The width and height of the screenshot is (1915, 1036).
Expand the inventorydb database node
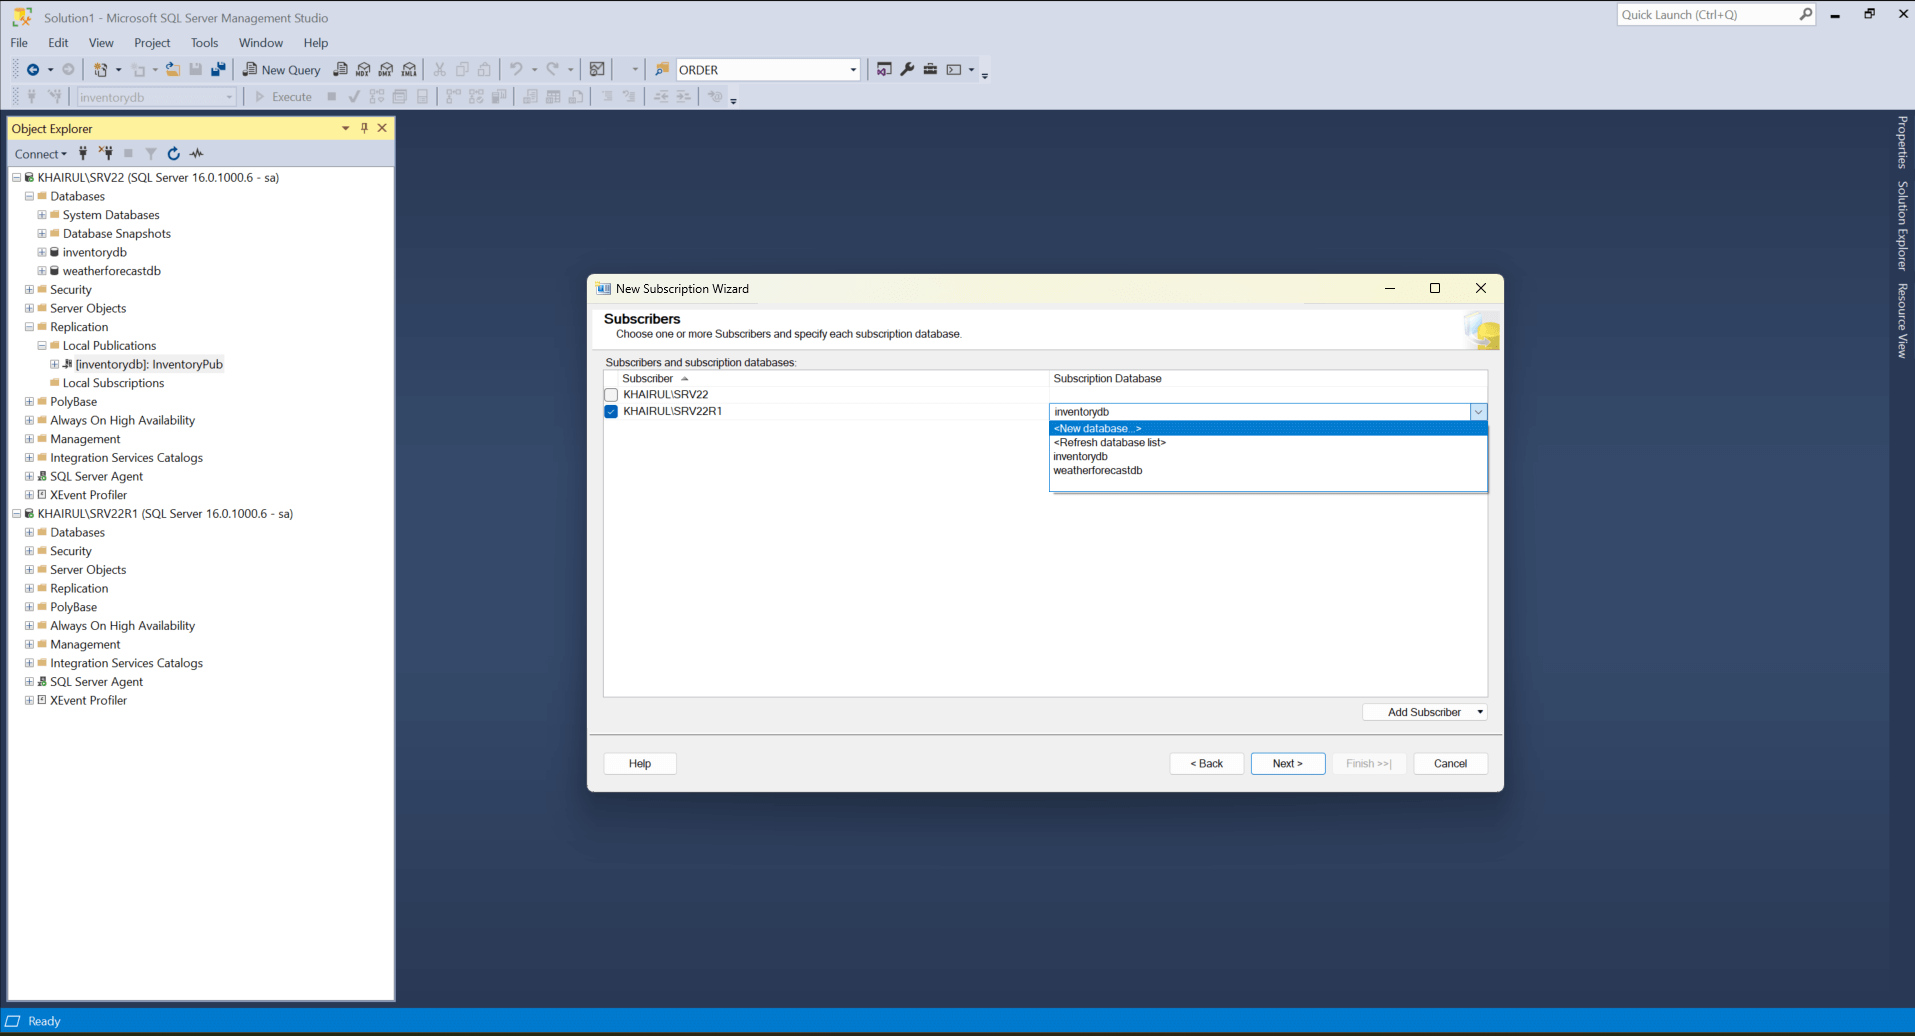[42, 252]
